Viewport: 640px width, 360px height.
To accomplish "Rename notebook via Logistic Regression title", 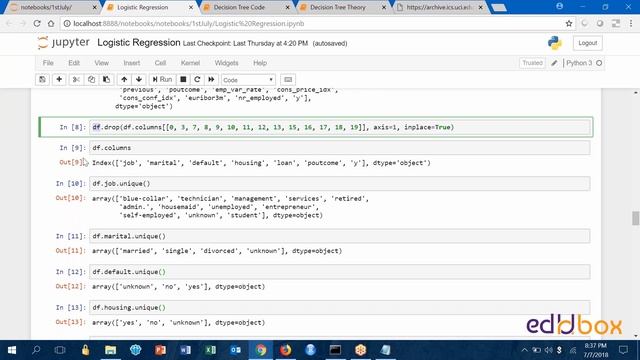I will (138, 42).
